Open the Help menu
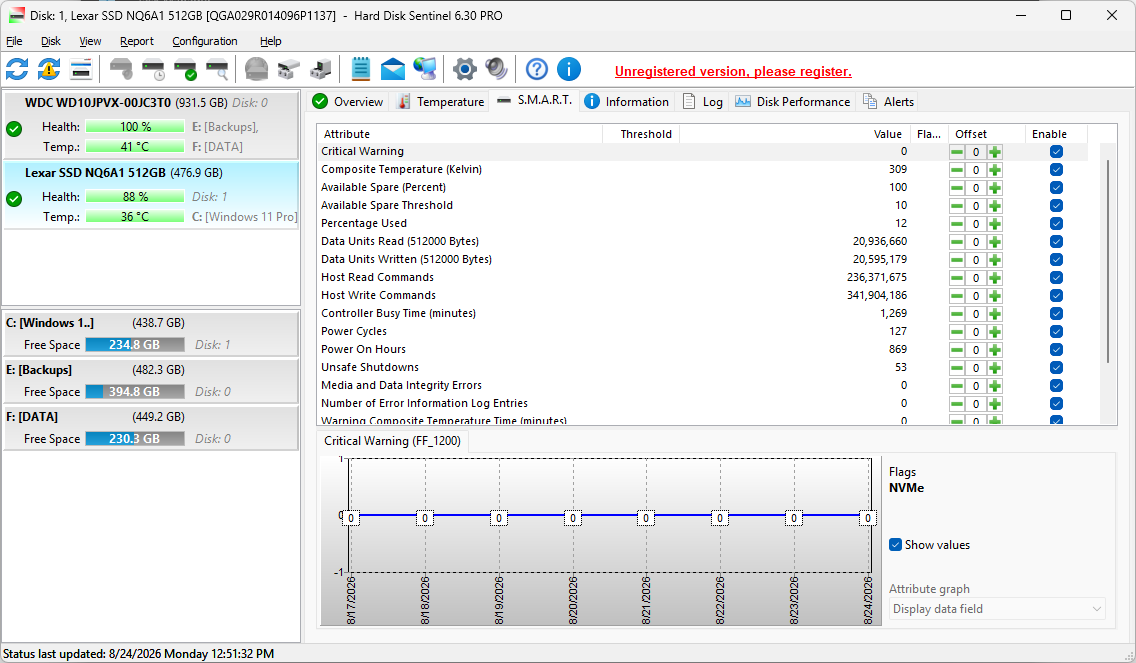Image resolution: width=1136 pixels, height=663 pixels. [x=270, y=41]
